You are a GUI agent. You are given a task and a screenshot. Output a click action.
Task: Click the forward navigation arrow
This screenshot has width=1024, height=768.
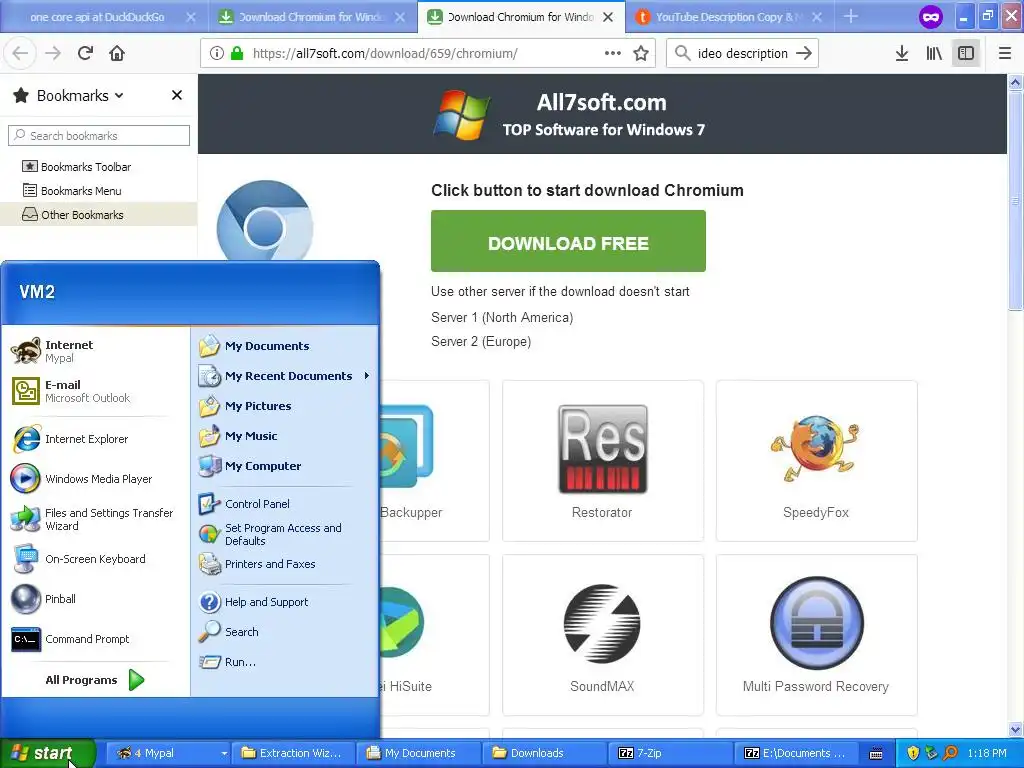click(53, 54)
